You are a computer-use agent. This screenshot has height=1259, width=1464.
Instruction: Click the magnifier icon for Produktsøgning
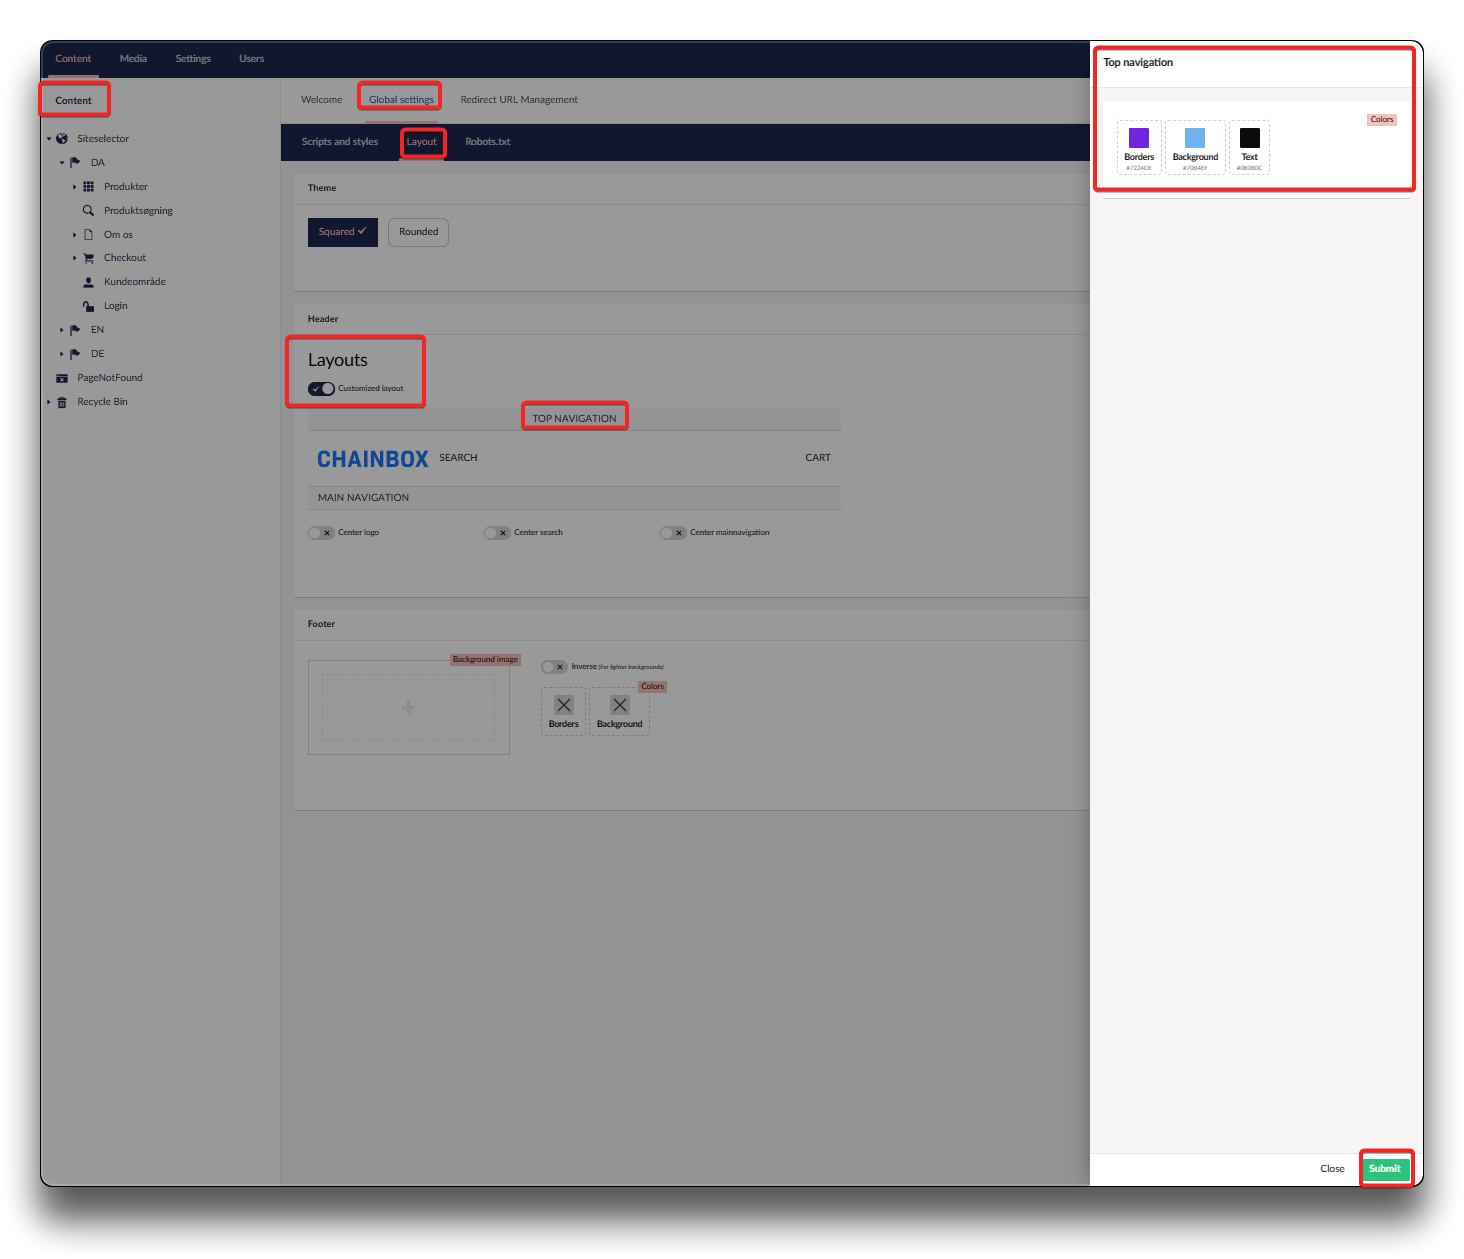[88, 211]
